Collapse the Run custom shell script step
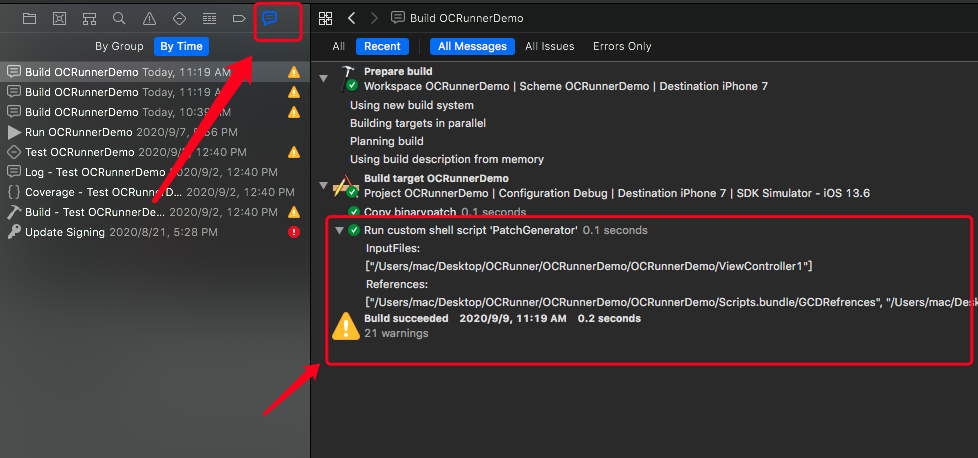The width and height of the screenshot is (978, 458). coord(339,230)
